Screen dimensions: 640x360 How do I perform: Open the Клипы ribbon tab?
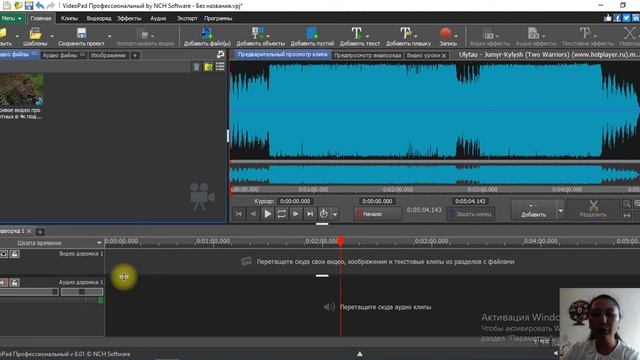(69, 18)
